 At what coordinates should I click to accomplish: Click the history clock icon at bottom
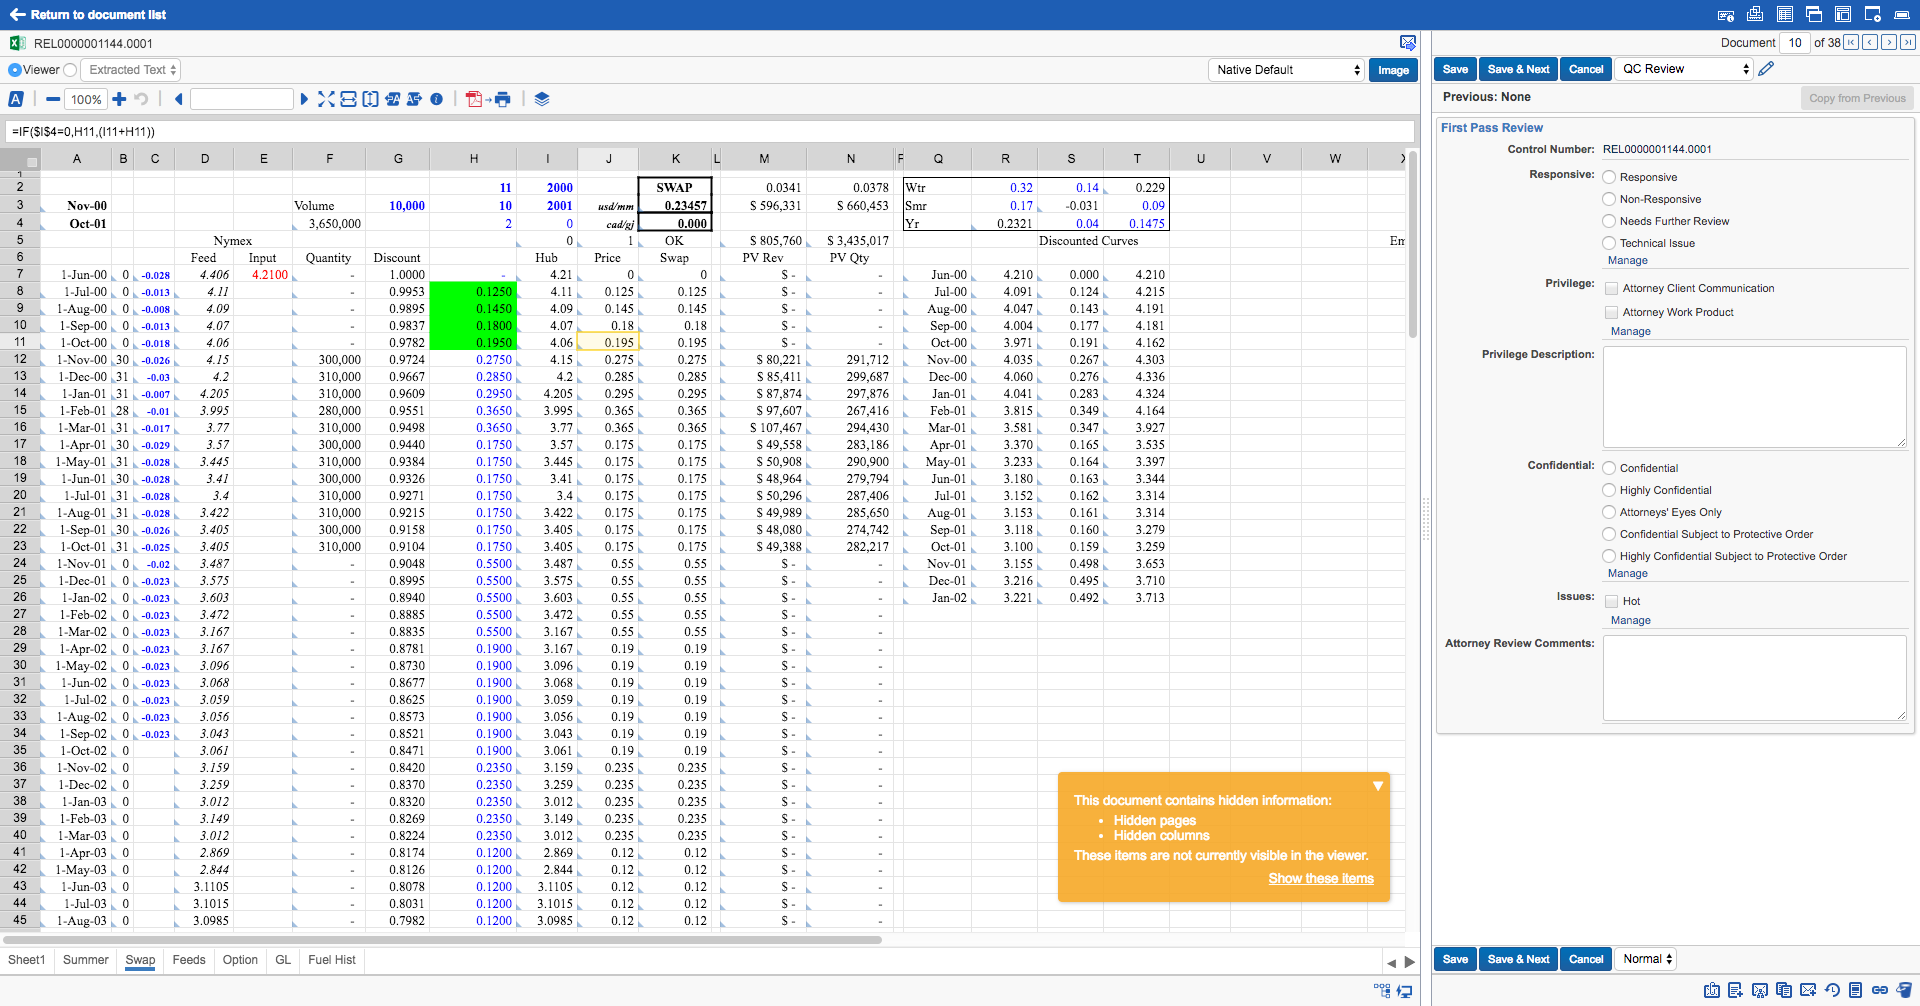[x=1832, y=990]
